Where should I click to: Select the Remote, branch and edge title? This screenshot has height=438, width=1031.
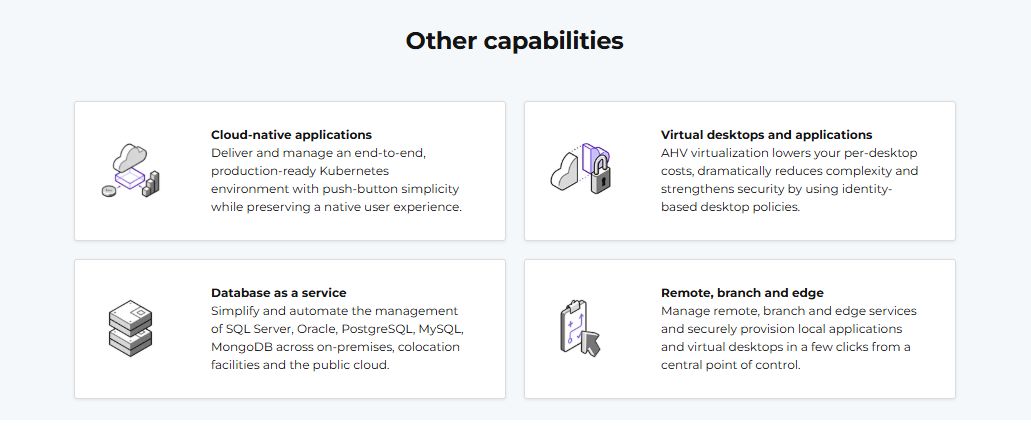(742, 293)
